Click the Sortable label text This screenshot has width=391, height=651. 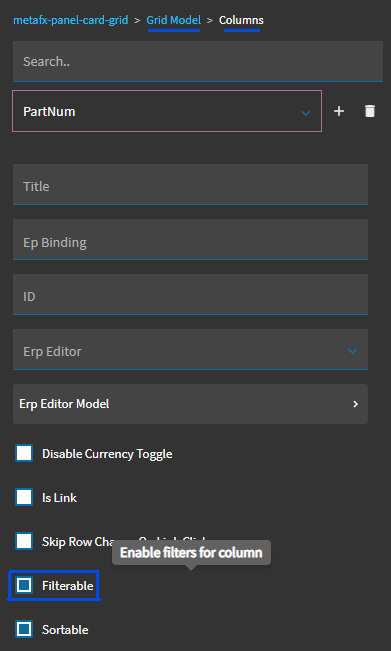(x=65, y=629)
